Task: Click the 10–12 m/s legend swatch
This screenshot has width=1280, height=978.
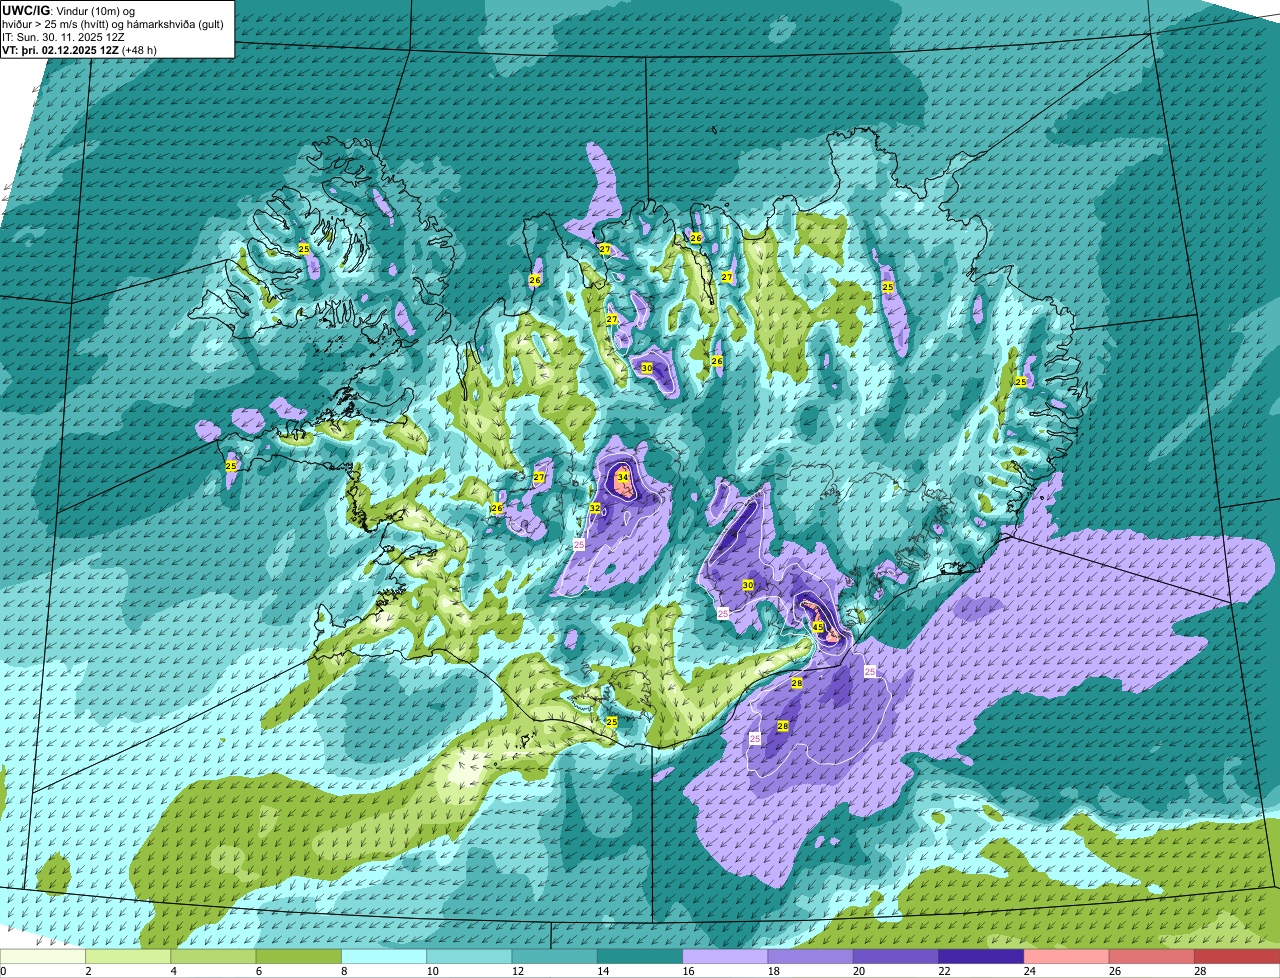Action: pos(469,956)
